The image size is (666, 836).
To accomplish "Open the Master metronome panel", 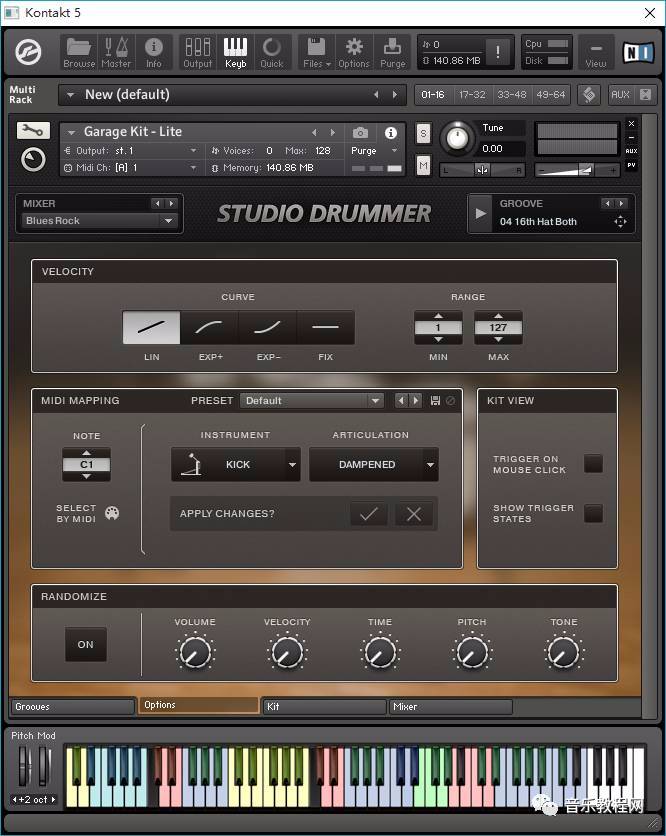I will coord(116,53).
